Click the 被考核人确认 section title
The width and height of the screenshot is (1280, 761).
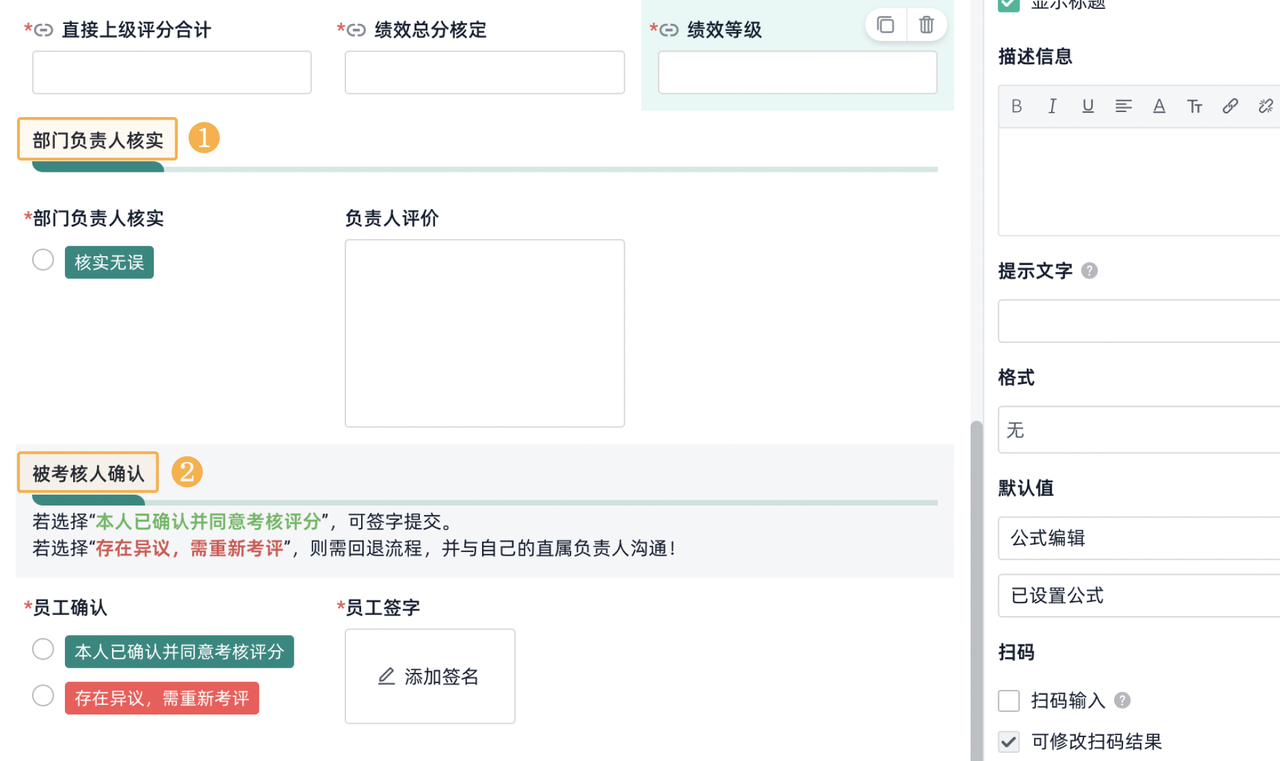tap(88, 473)
